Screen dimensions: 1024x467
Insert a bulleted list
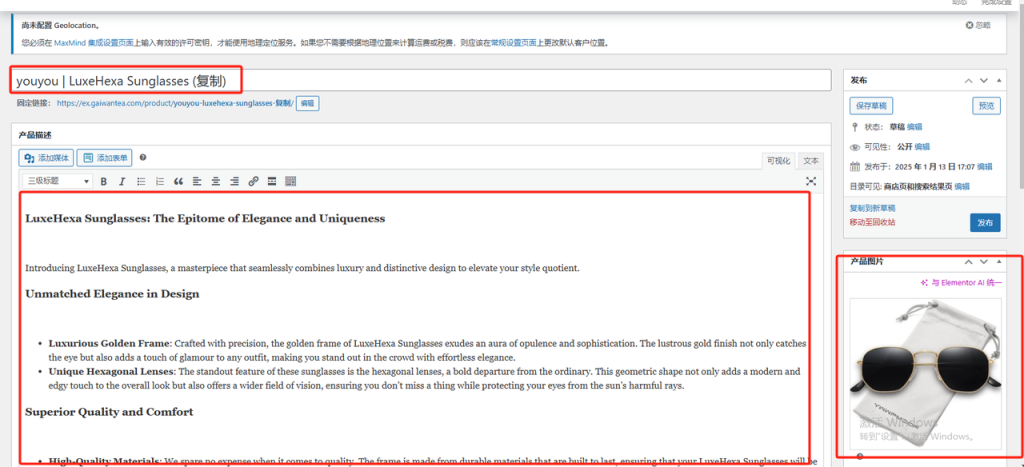pos(140,181)
